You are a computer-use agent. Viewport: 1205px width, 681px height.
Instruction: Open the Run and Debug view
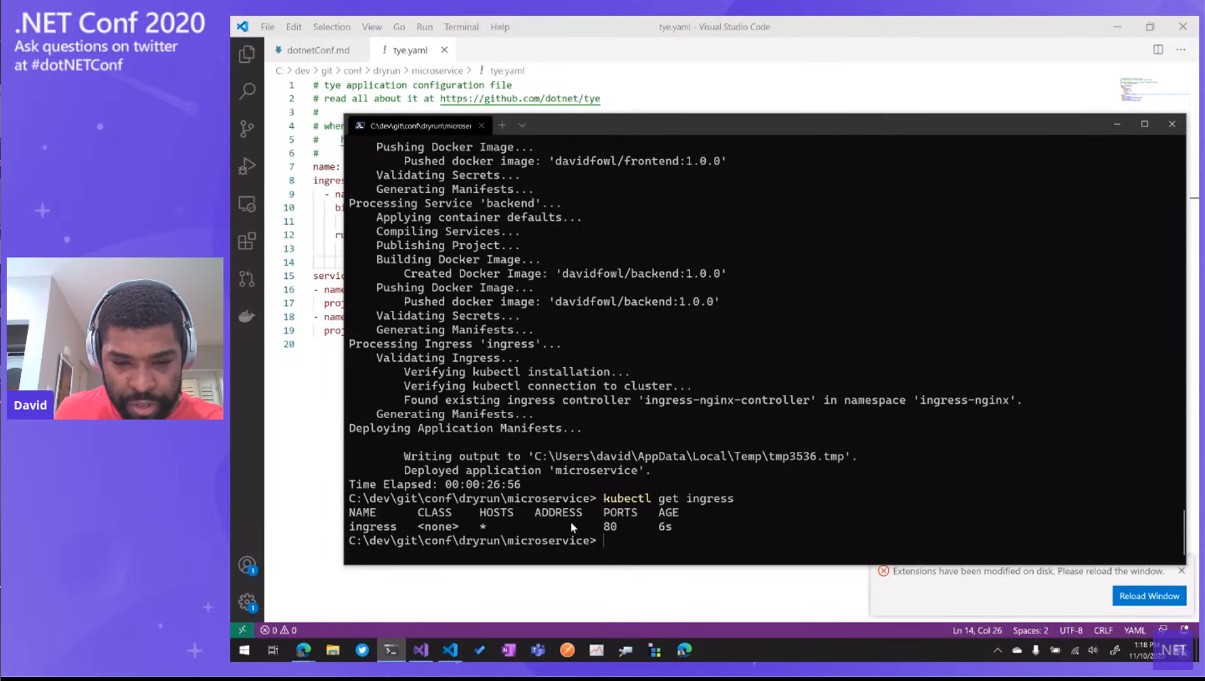click(247, 166)
